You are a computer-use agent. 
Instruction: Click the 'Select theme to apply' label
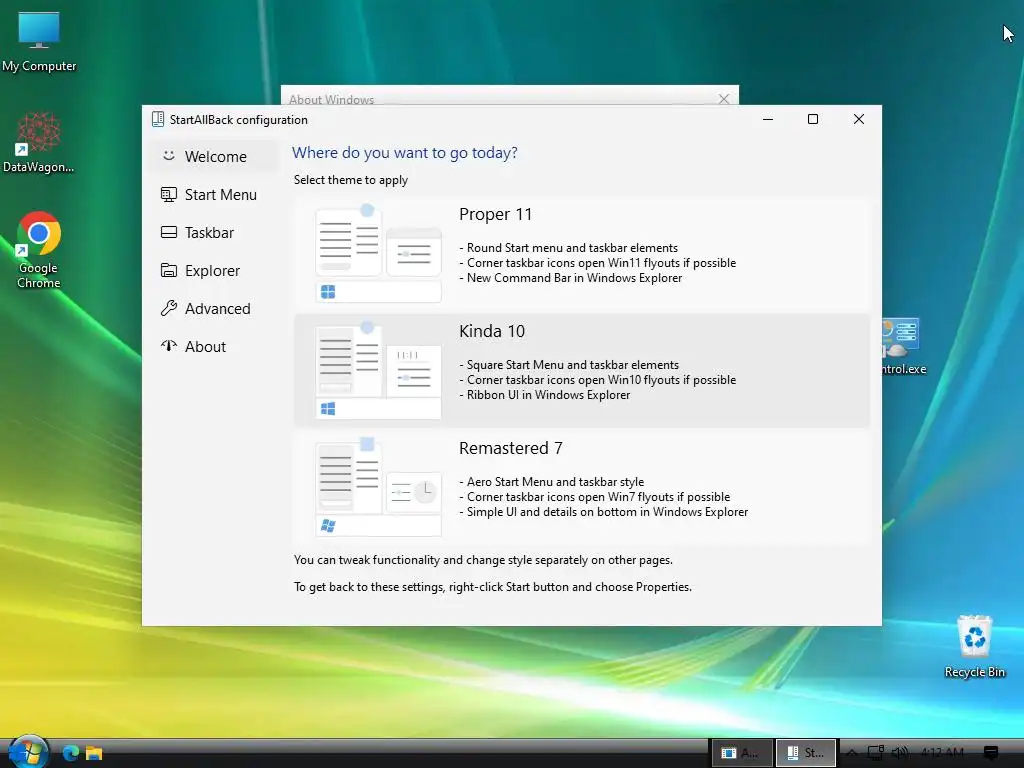pyautogui.click(x=351, y=180)
